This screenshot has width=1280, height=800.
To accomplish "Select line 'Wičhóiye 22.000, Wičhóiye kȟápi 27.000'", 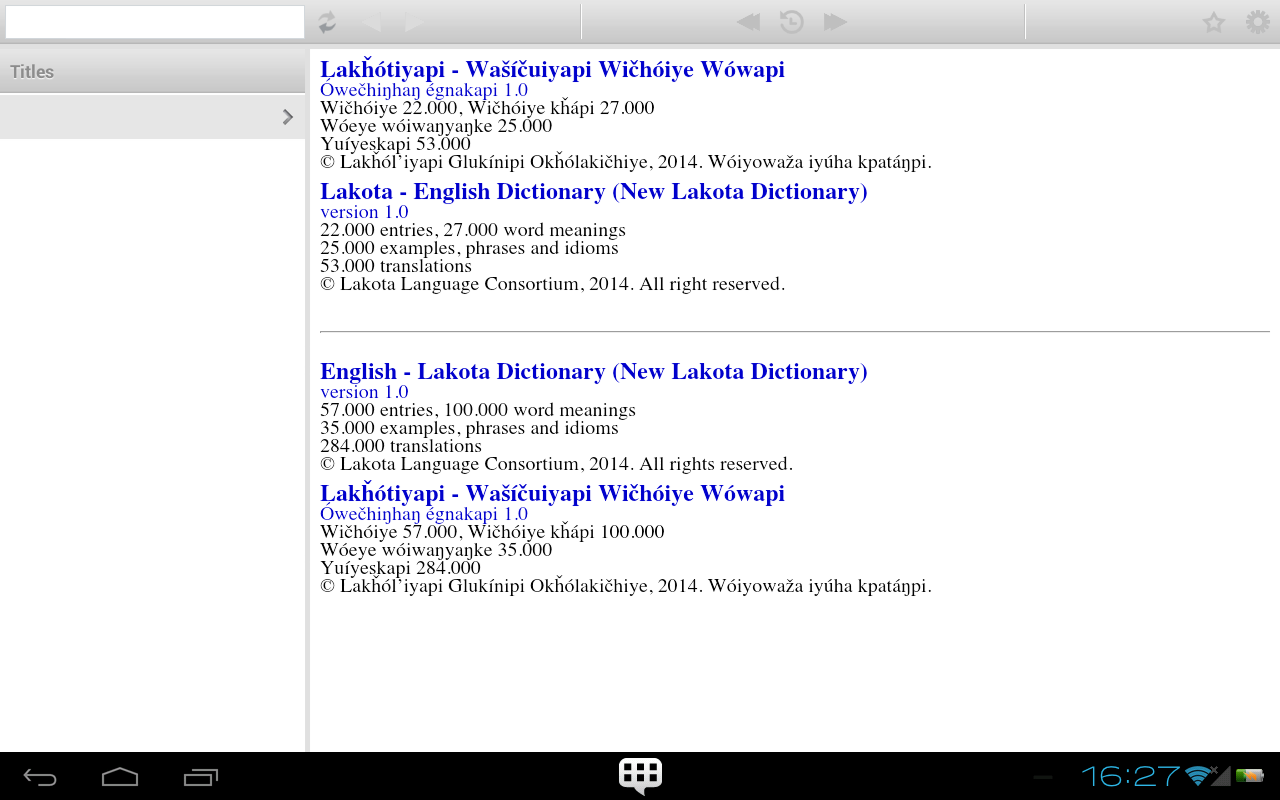I will pos(487,108).
